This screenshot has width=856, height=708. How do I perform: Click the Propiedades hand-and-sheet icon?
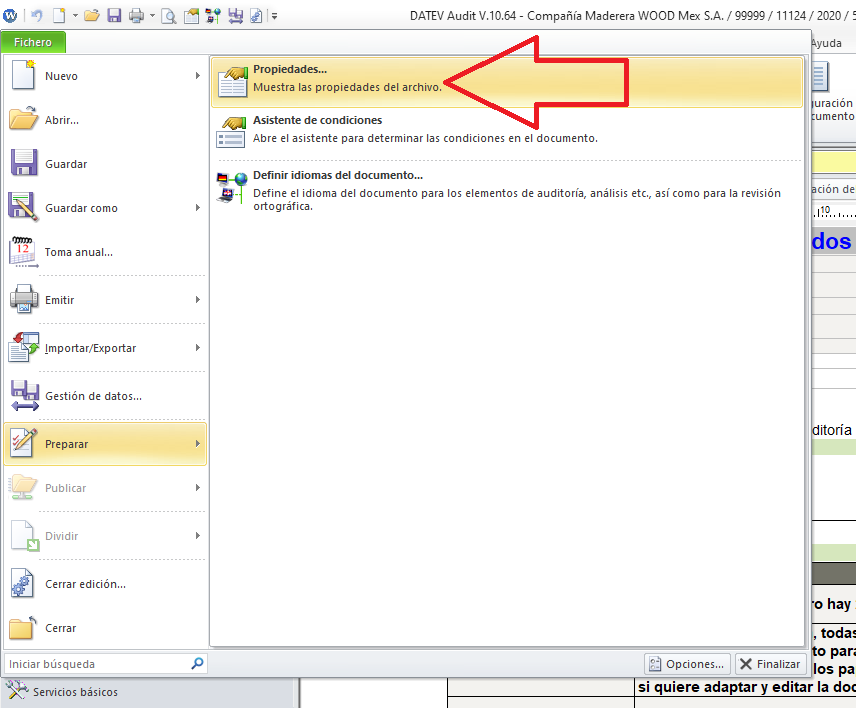point(233,81)
